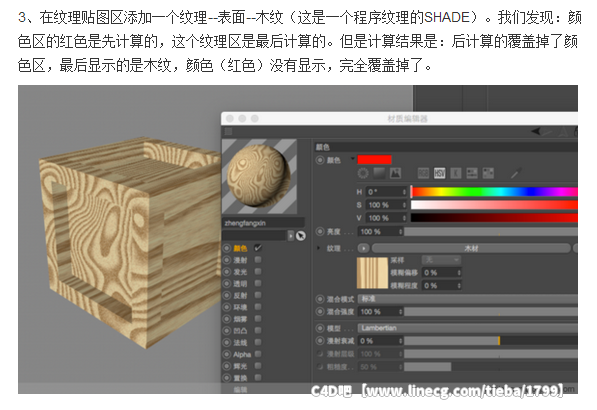Viewport: 597px width, 410px height.
Task: Click the value V gradient slider
Action: (x=494, y=218)
